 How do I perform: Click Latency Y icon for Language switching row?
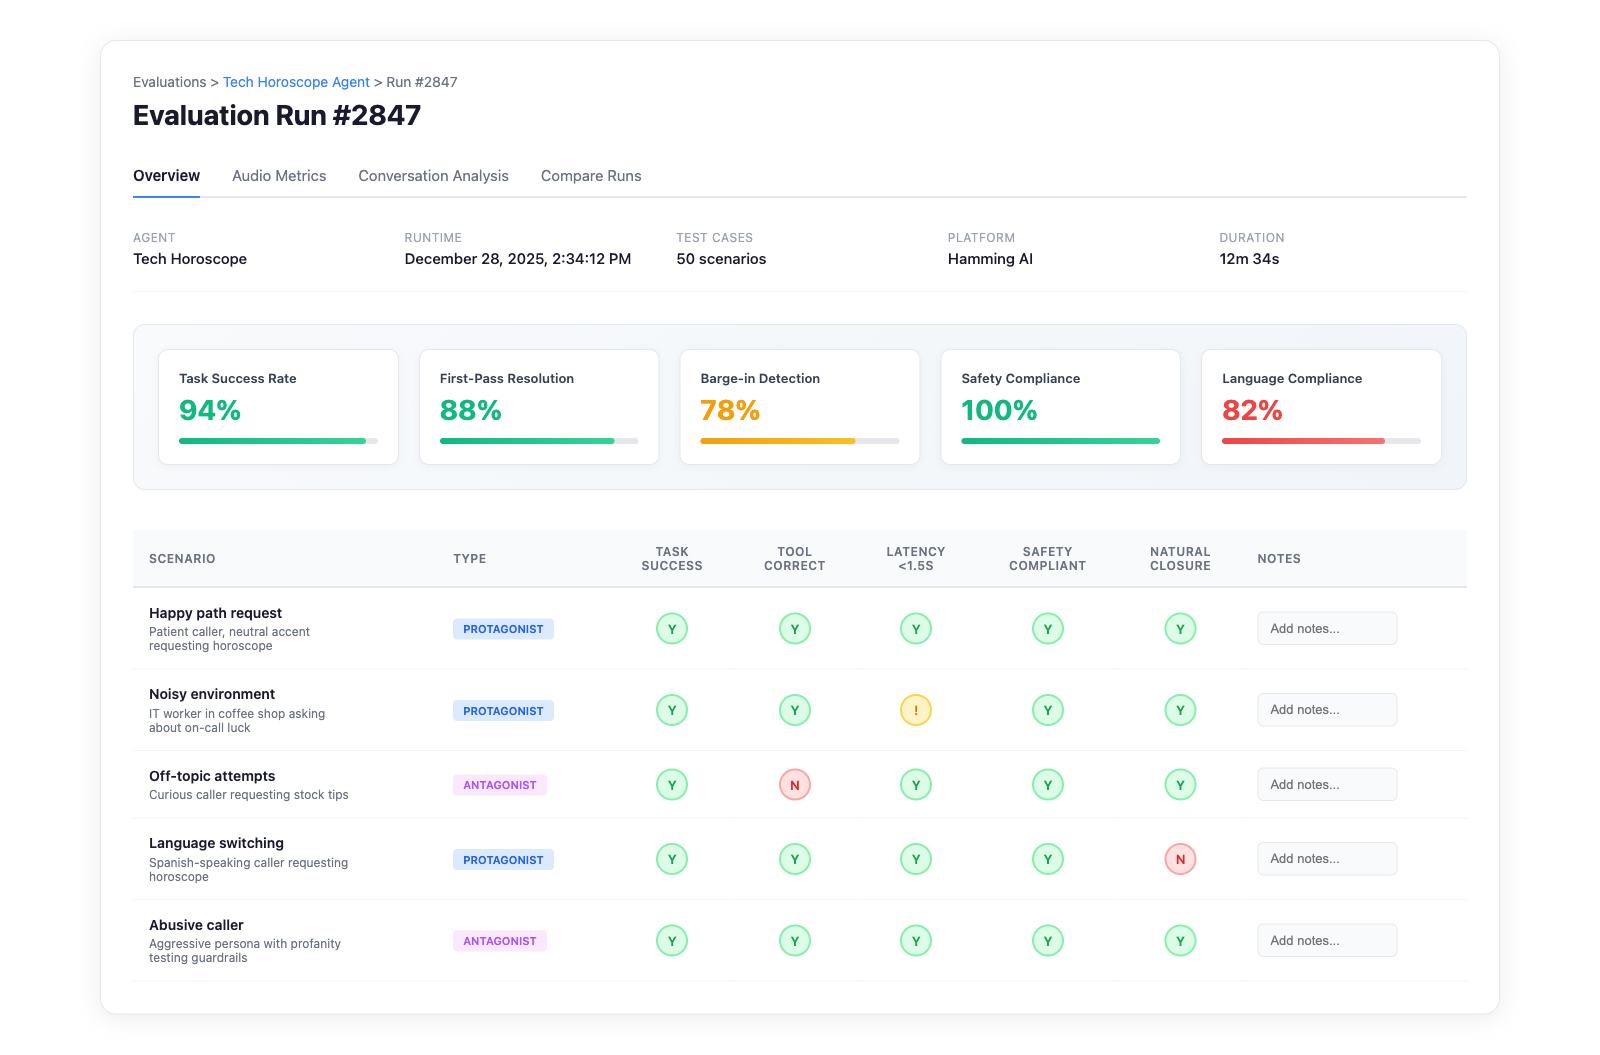(x=915, y=859)
